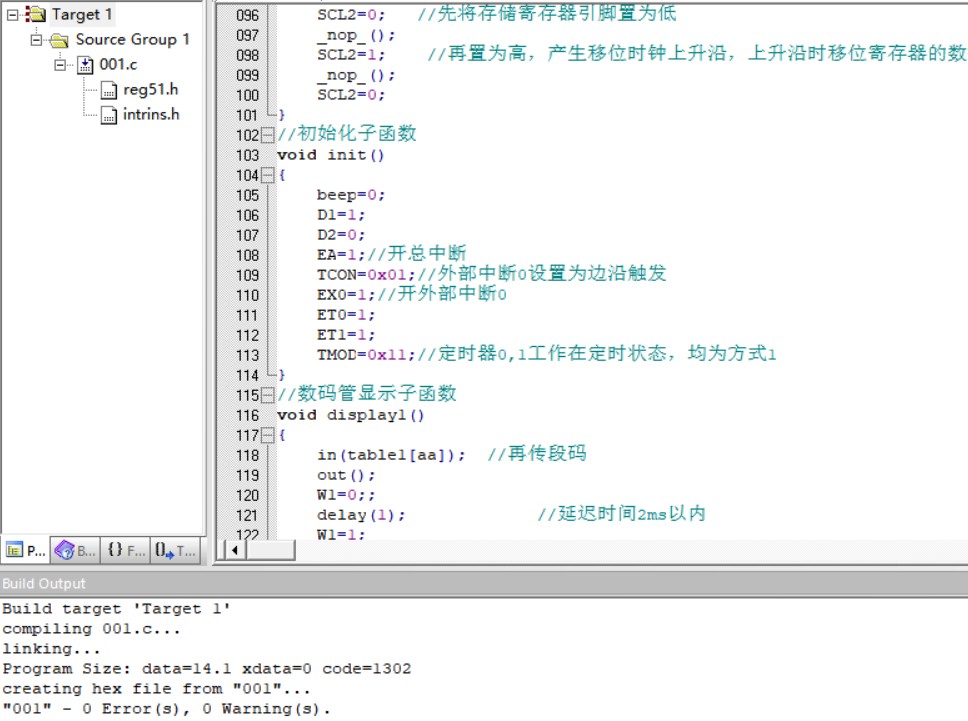Click the 'delay(1);' statement
968x721 pixels.
[x=361, y=515]
